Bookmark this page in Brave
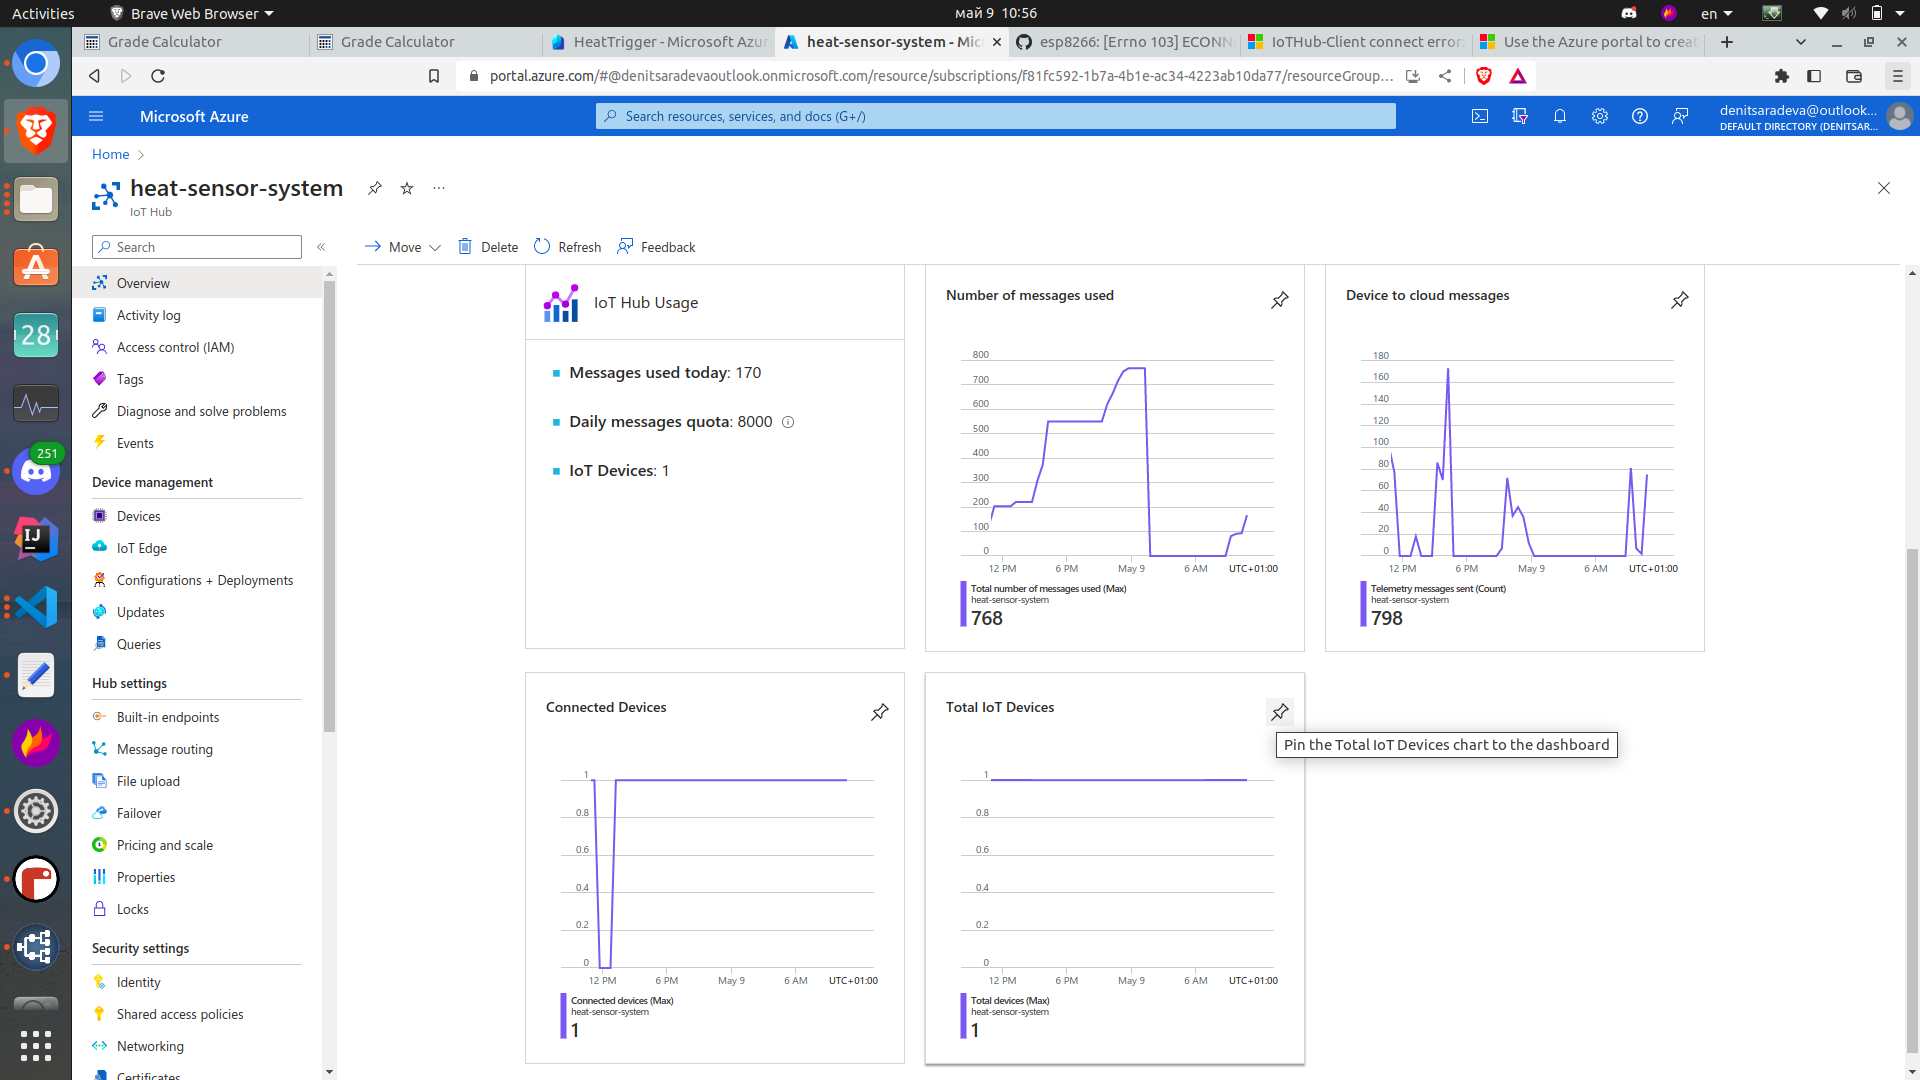The width and height of the screenshot is (1920, 1080). [x=434, y=76]
